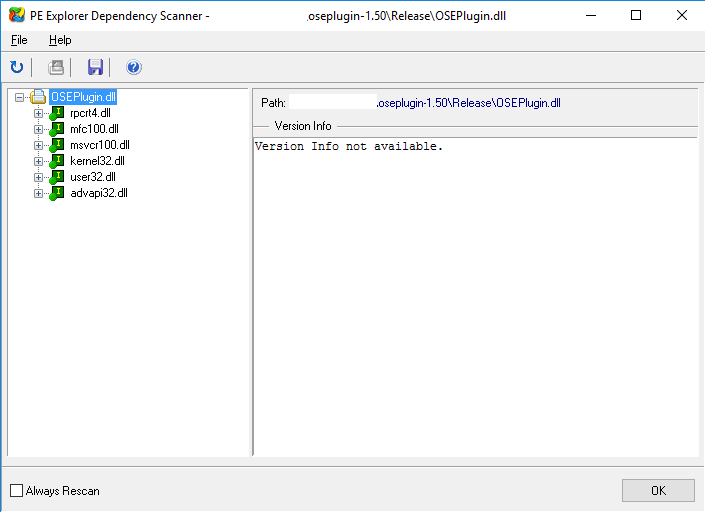Open the File menu
This screenshot has width=705, height=512.
19,40
